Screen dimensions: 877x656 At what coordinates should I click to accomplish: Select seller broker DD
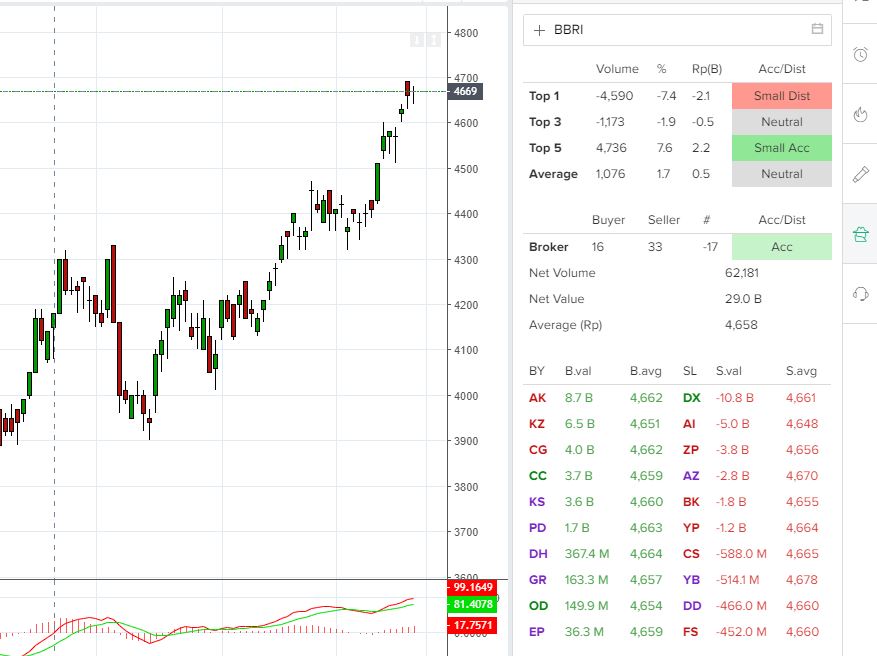coord(692,606)
